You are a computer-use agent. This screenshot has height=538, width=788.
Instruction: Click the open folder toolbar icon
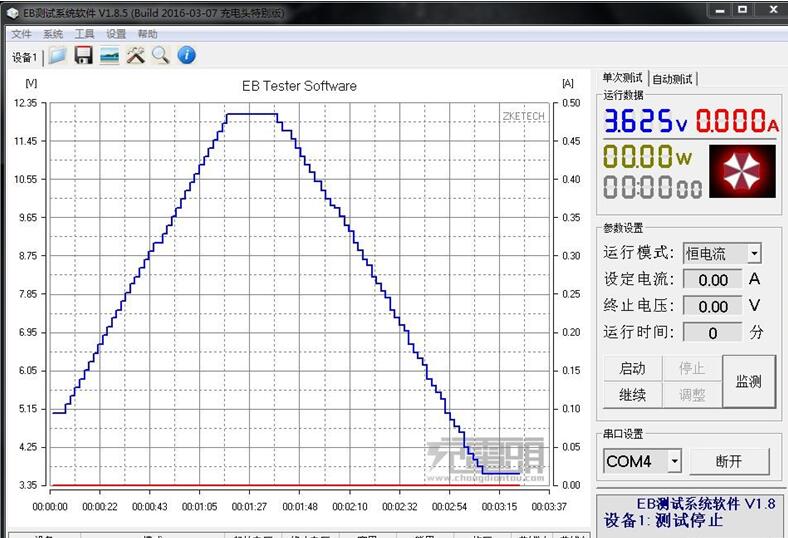pyautogui.click(x=57, y=56)
